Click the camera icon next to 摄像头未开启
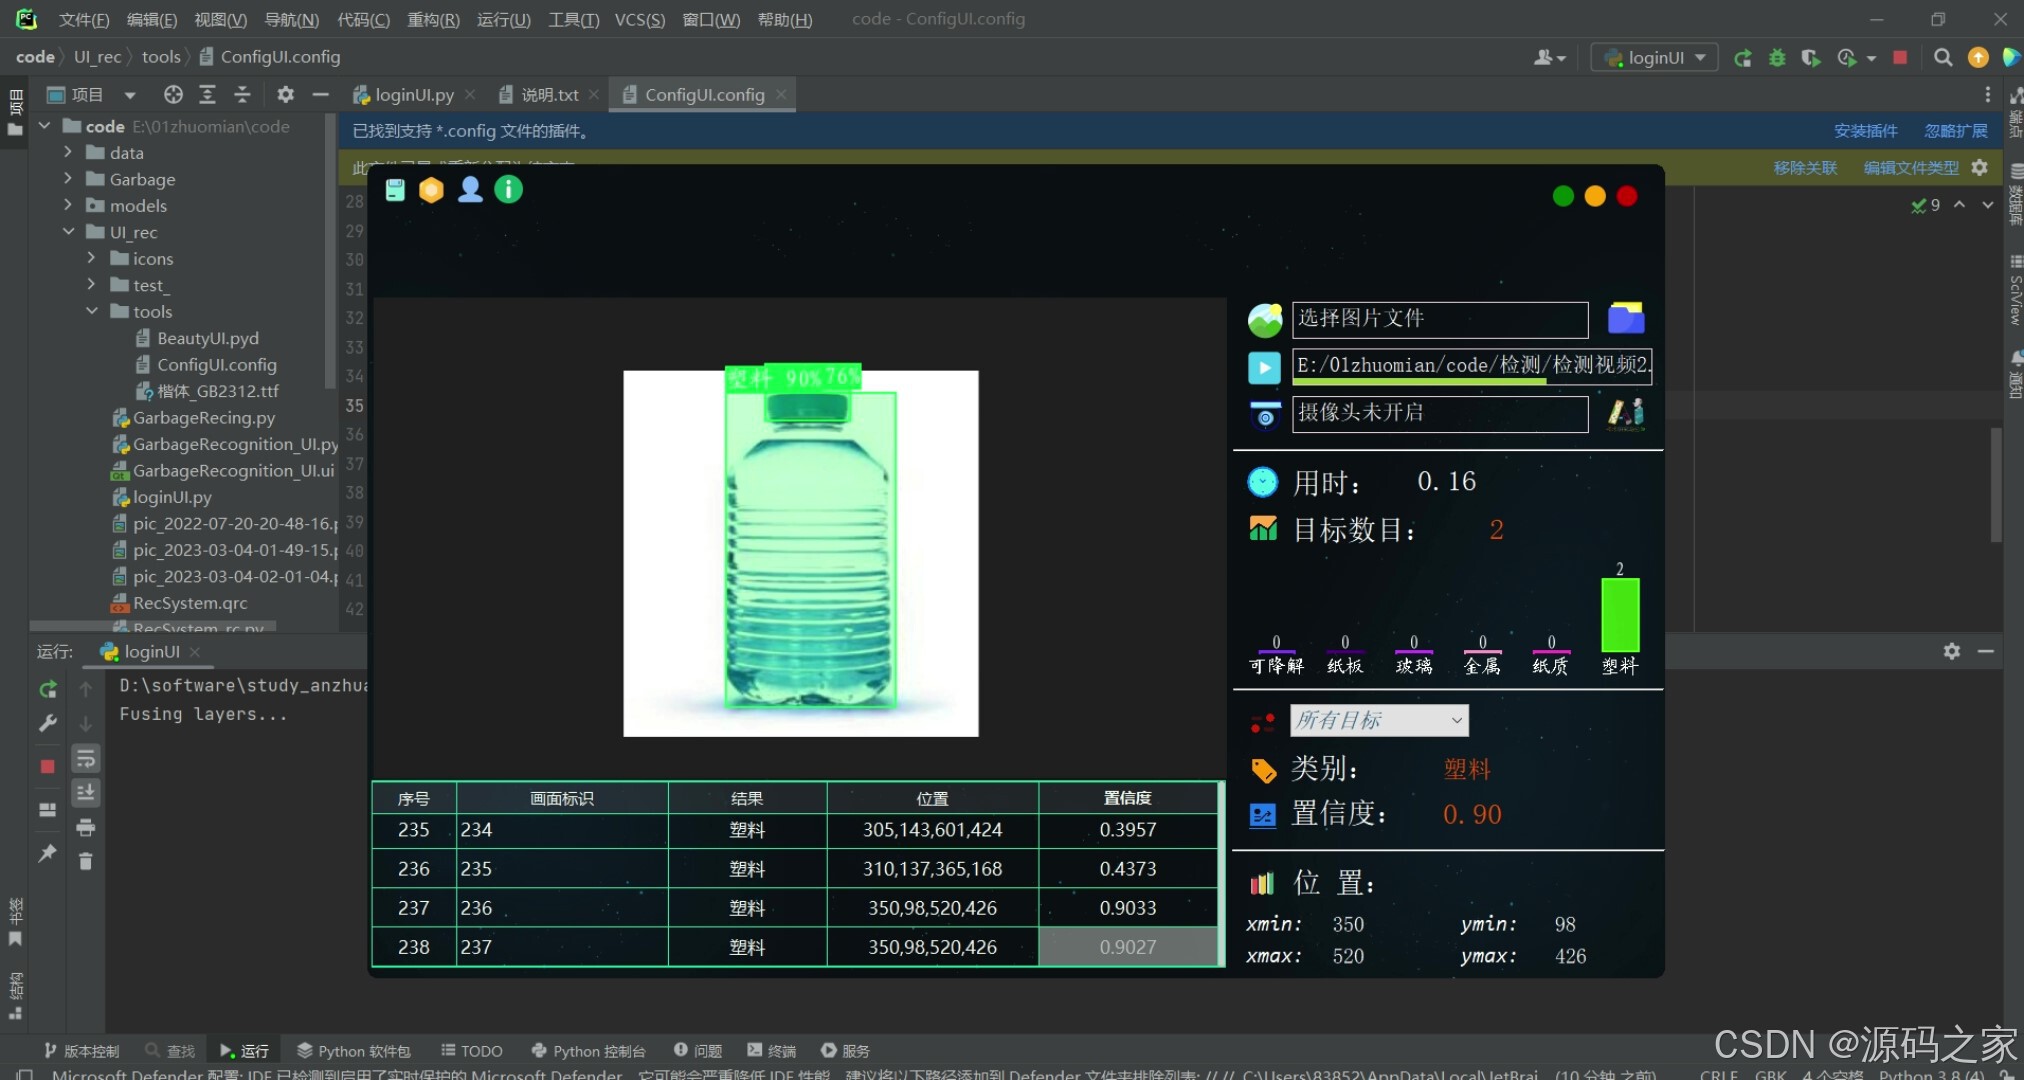The width and height of the screenshot is (2024, 1080). (1264, 414)
